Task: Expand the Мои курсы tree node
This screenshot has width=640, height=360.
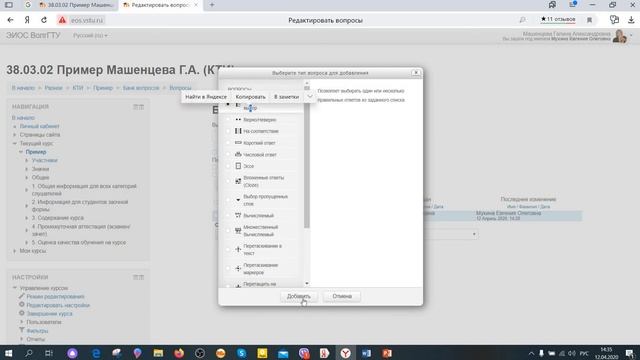Action: tap(15, 251)
